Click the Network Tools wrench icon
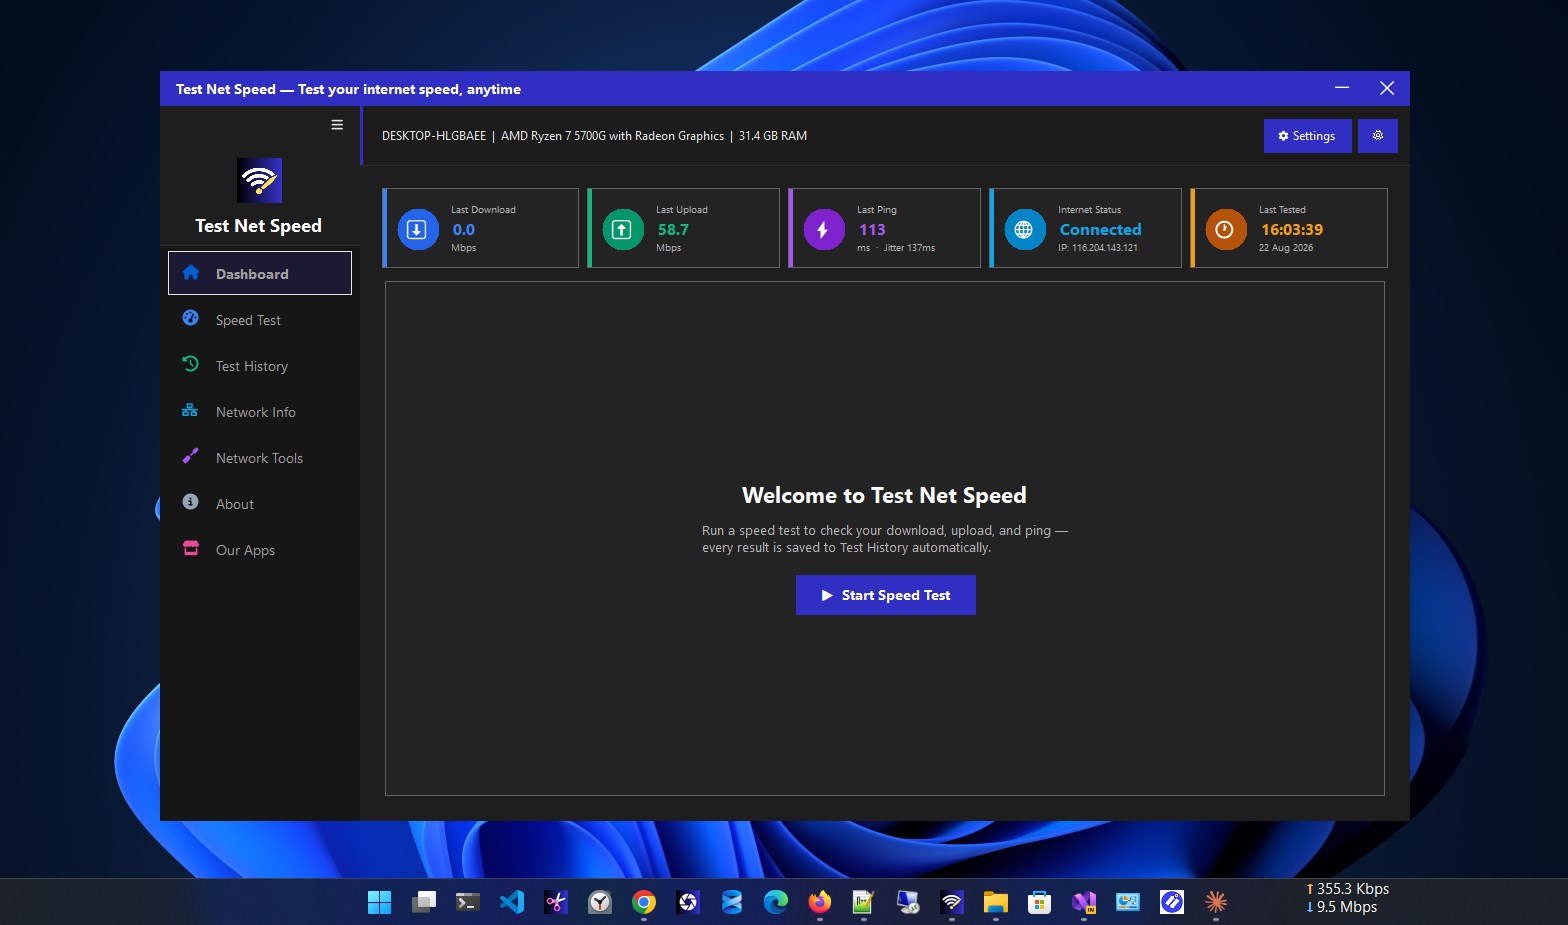1568x925 pixels. coord(190,456)
